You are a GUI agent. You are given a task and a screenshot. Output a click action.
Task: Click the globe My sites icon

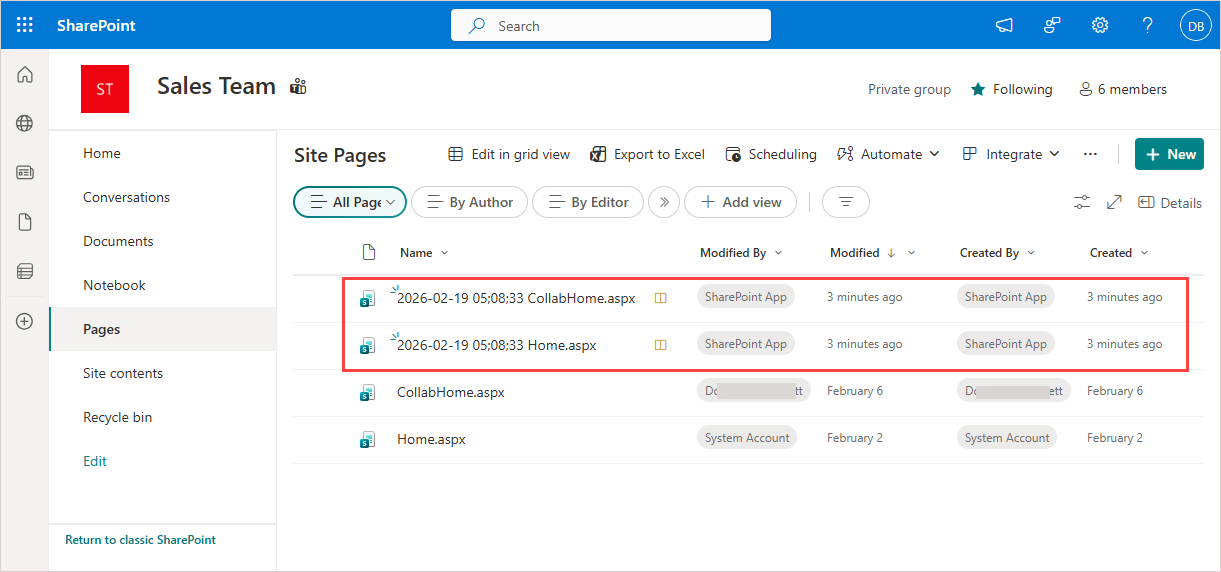coord(25,124)
